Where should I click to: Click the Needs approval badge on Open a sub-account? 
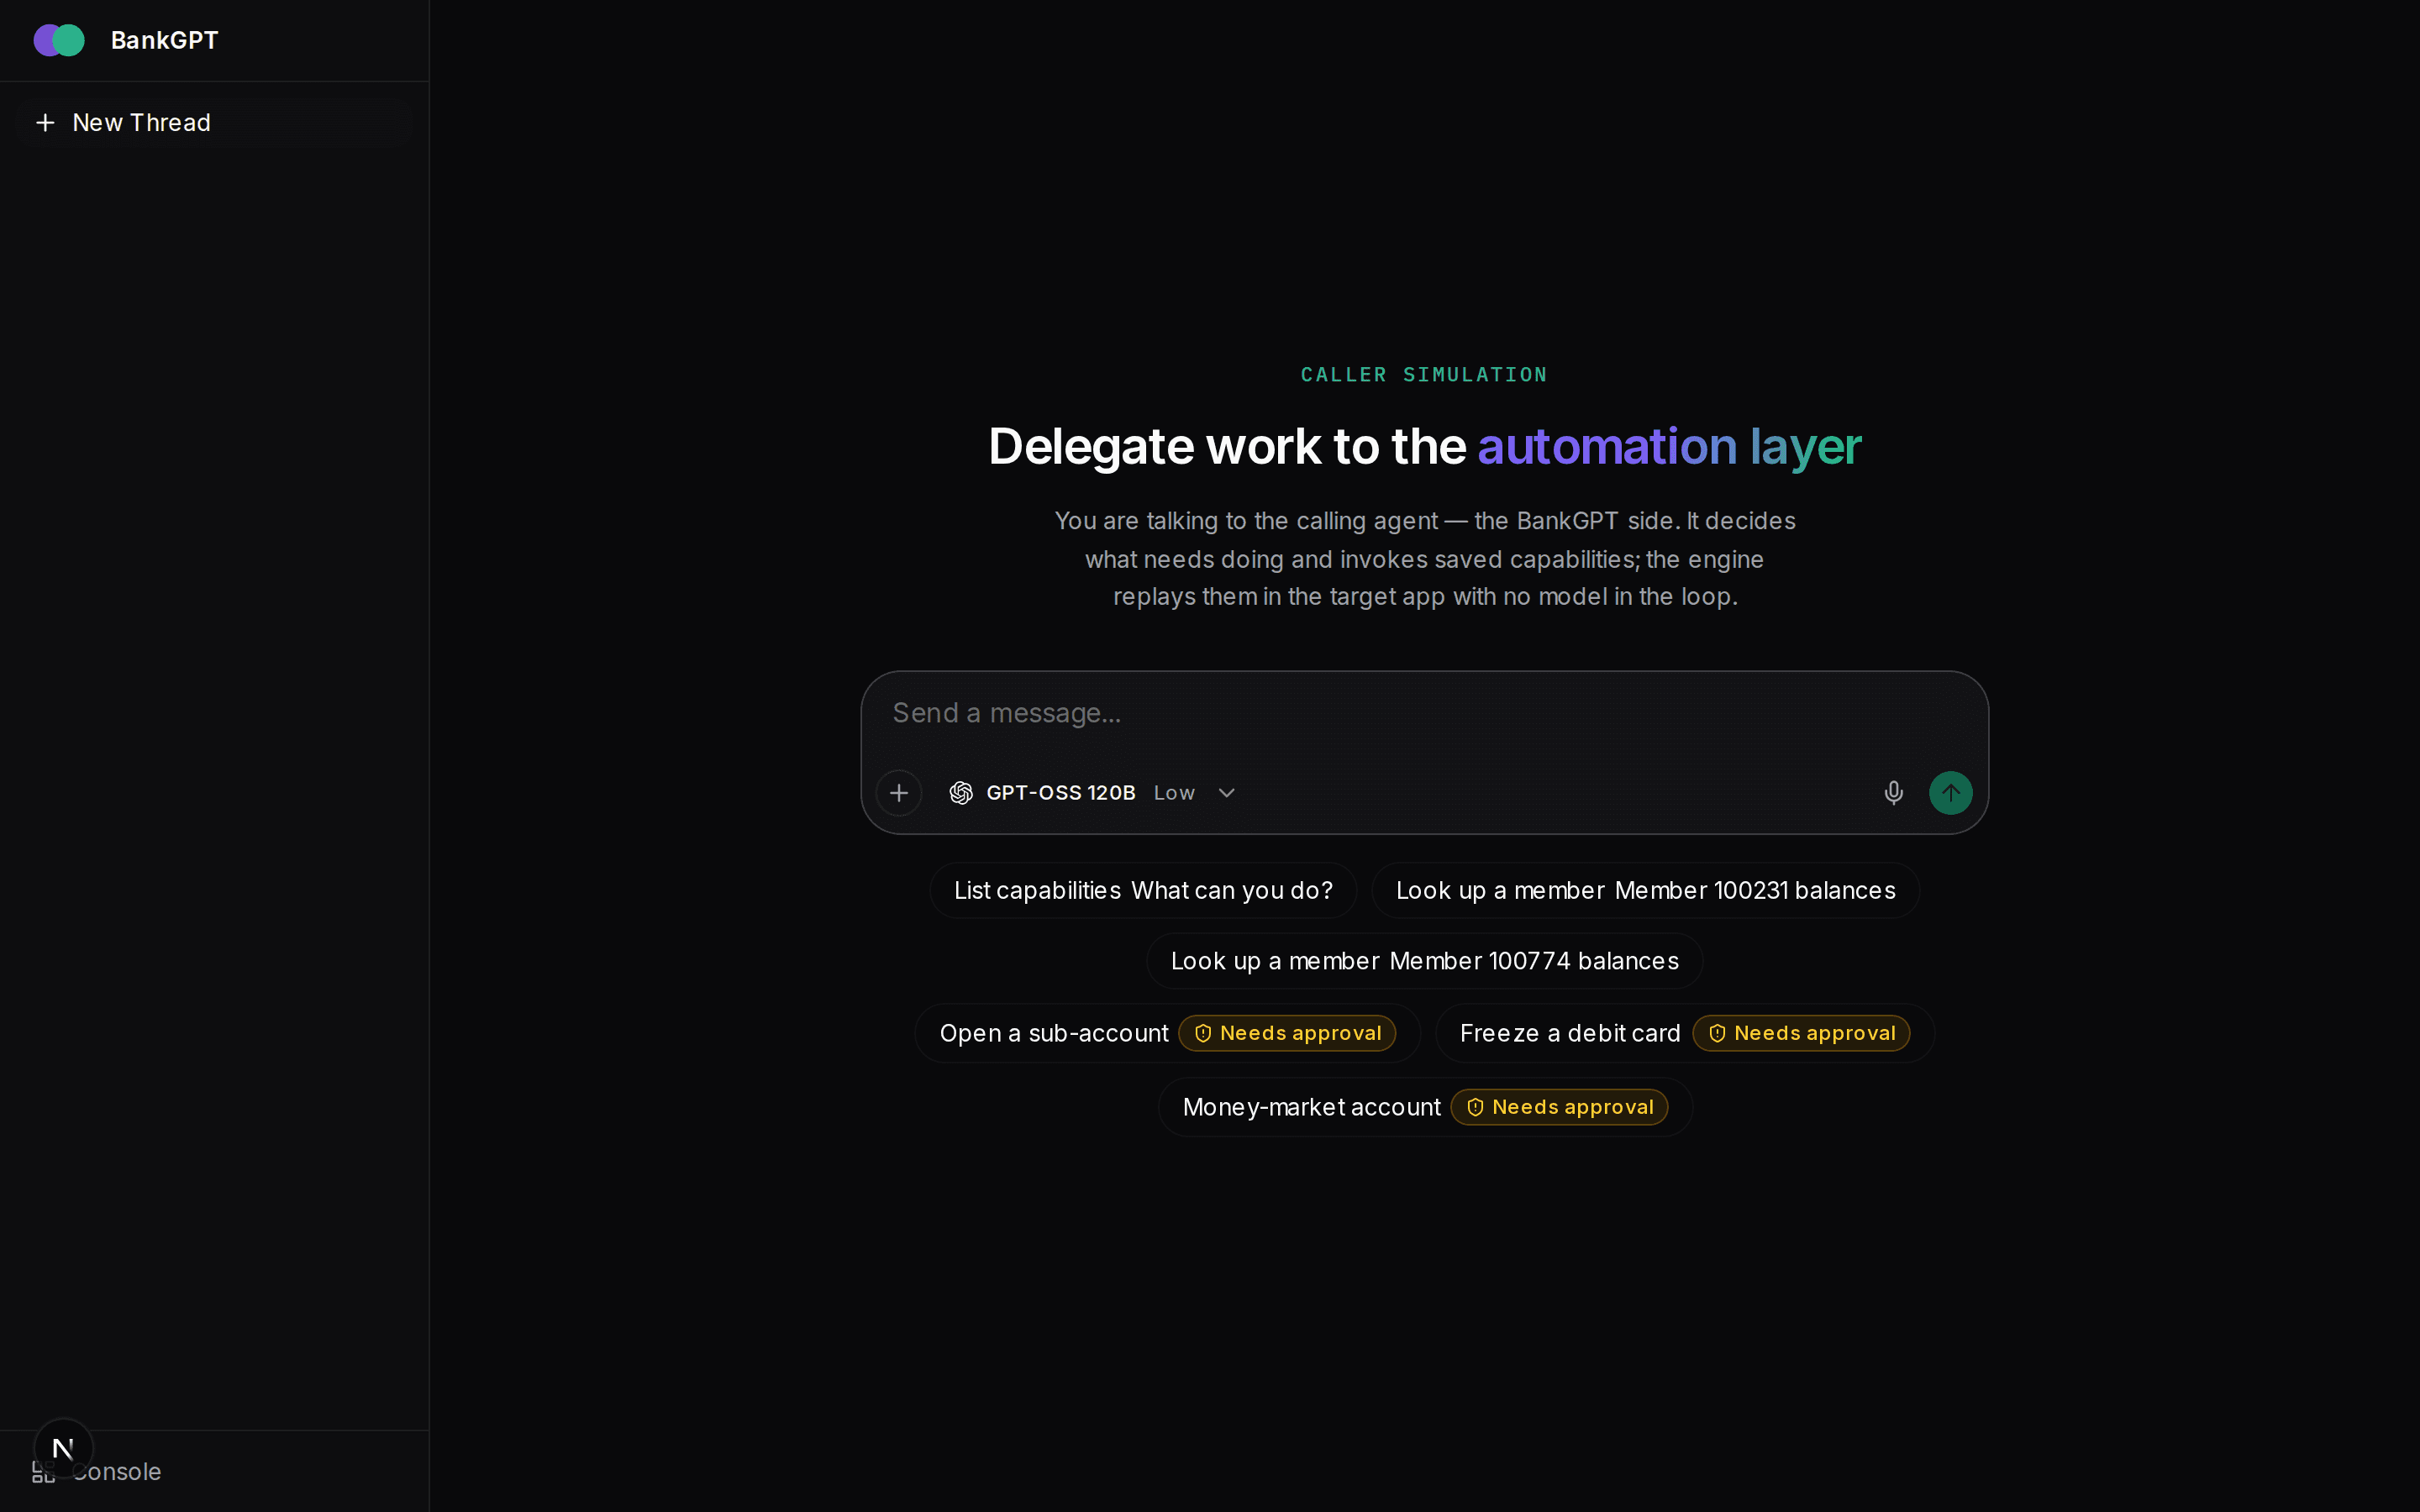(x=1287, y=1033)
